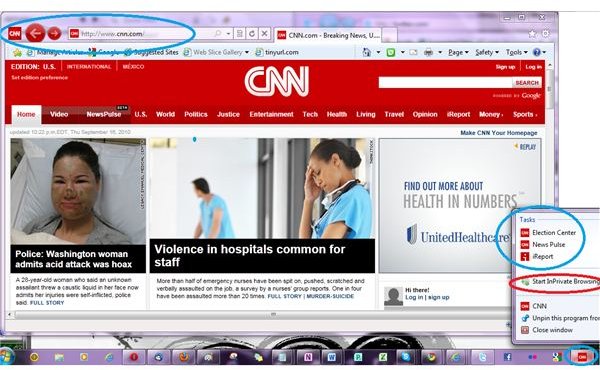Click Add to Favorites bar star icon
Viewport: 600px width, 370px height.
coord(17,52)
